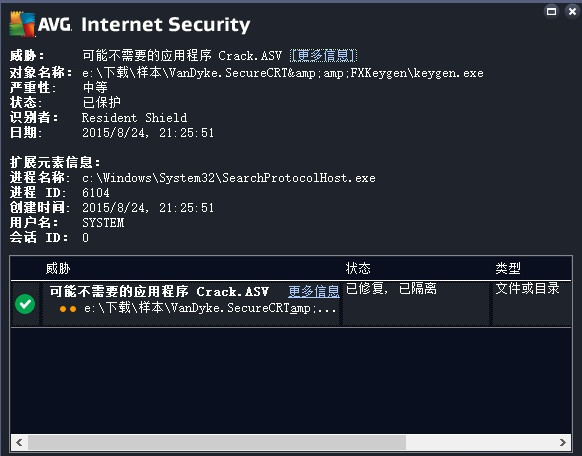
Task: Click the SearchProtocolHost.exe process path
Action: [x=229, y=178]
